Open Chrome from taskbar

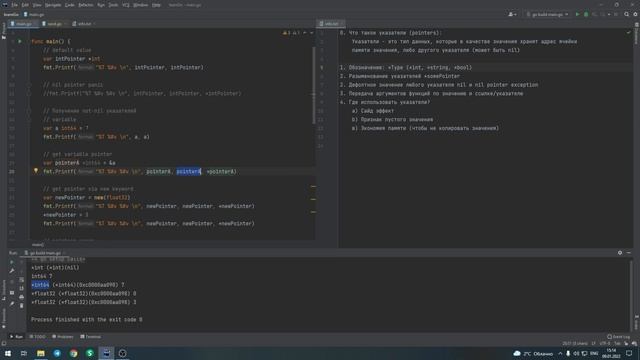point(73,353)
